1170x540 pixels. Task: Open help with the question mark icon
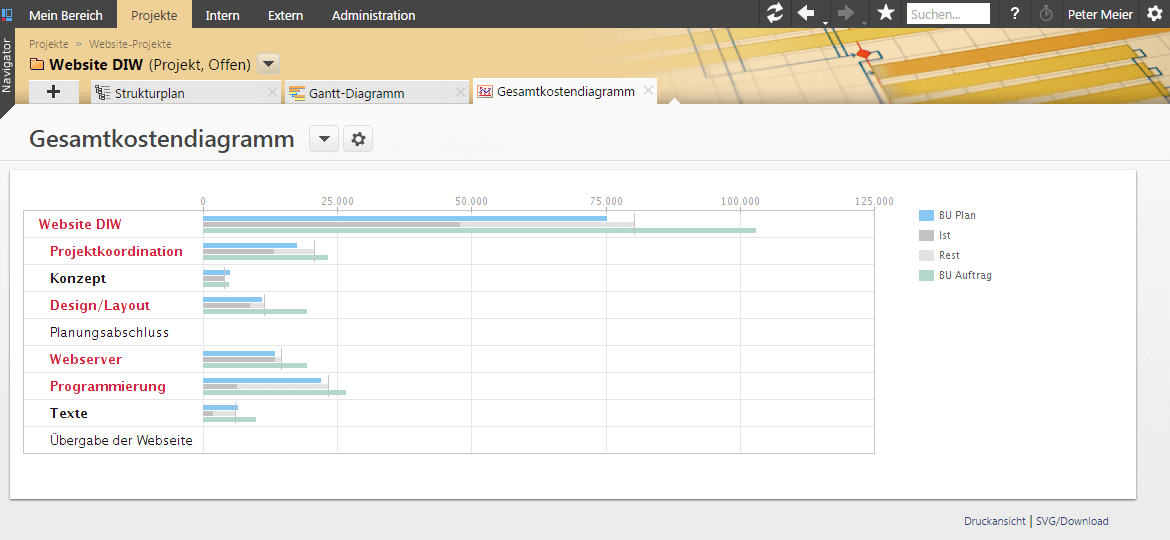(x=1015, y=13)
